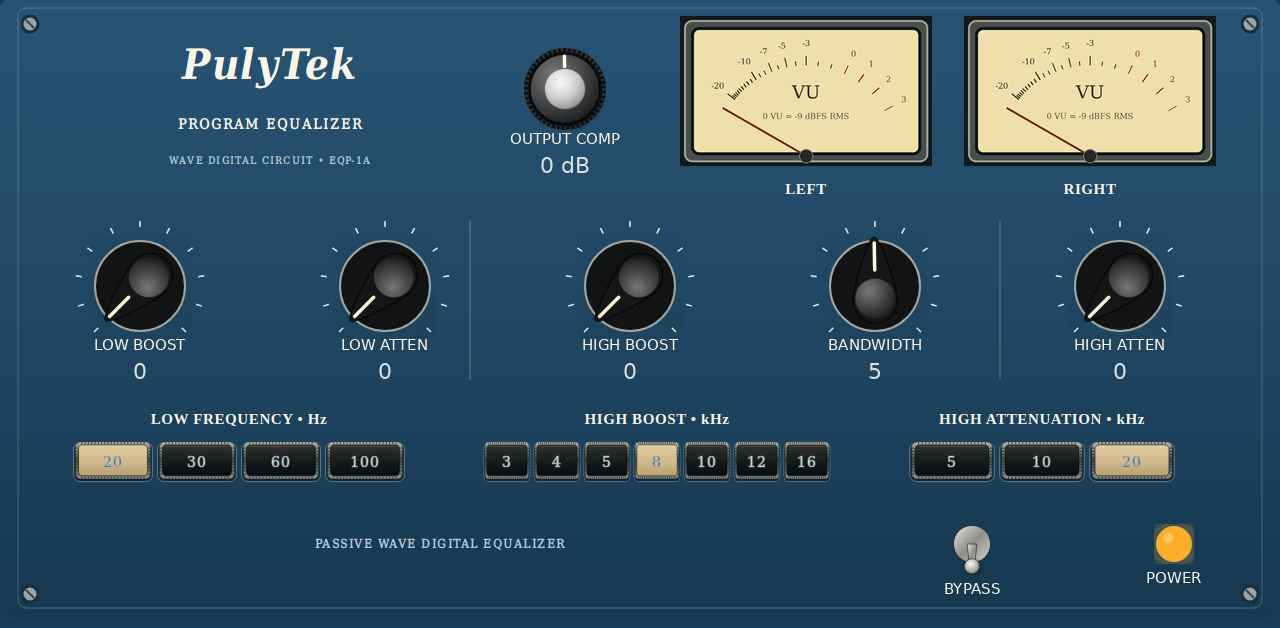Click the LOW FREQUENCY • Hz heading

[x=239, y=419]
